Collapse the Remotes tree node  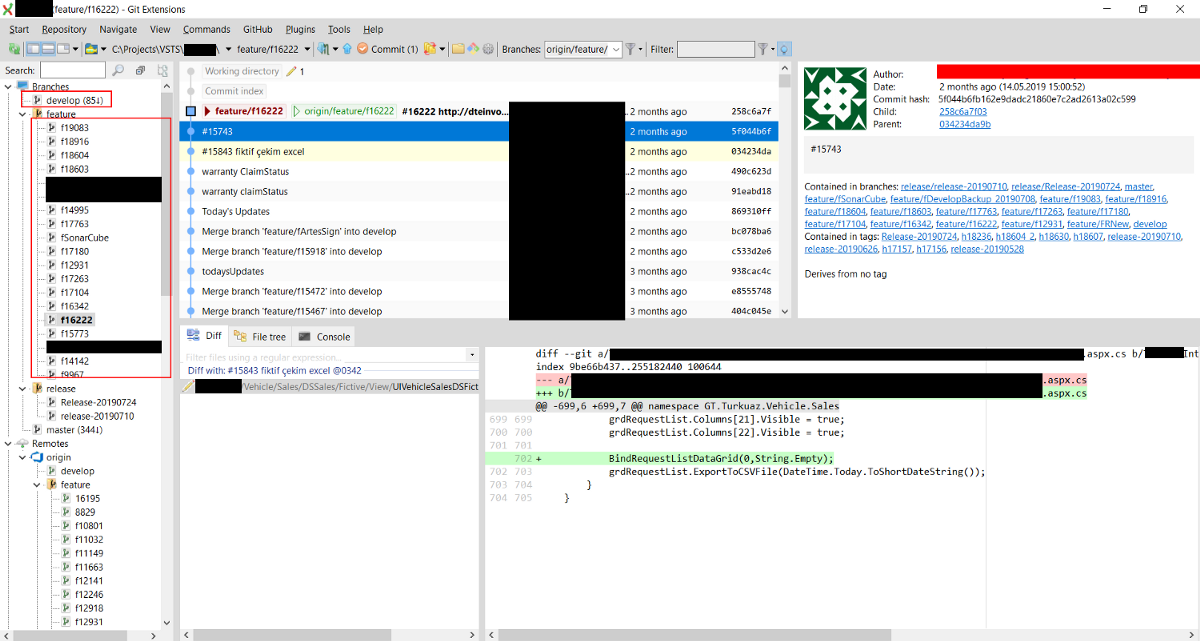(x=9, y=444)
